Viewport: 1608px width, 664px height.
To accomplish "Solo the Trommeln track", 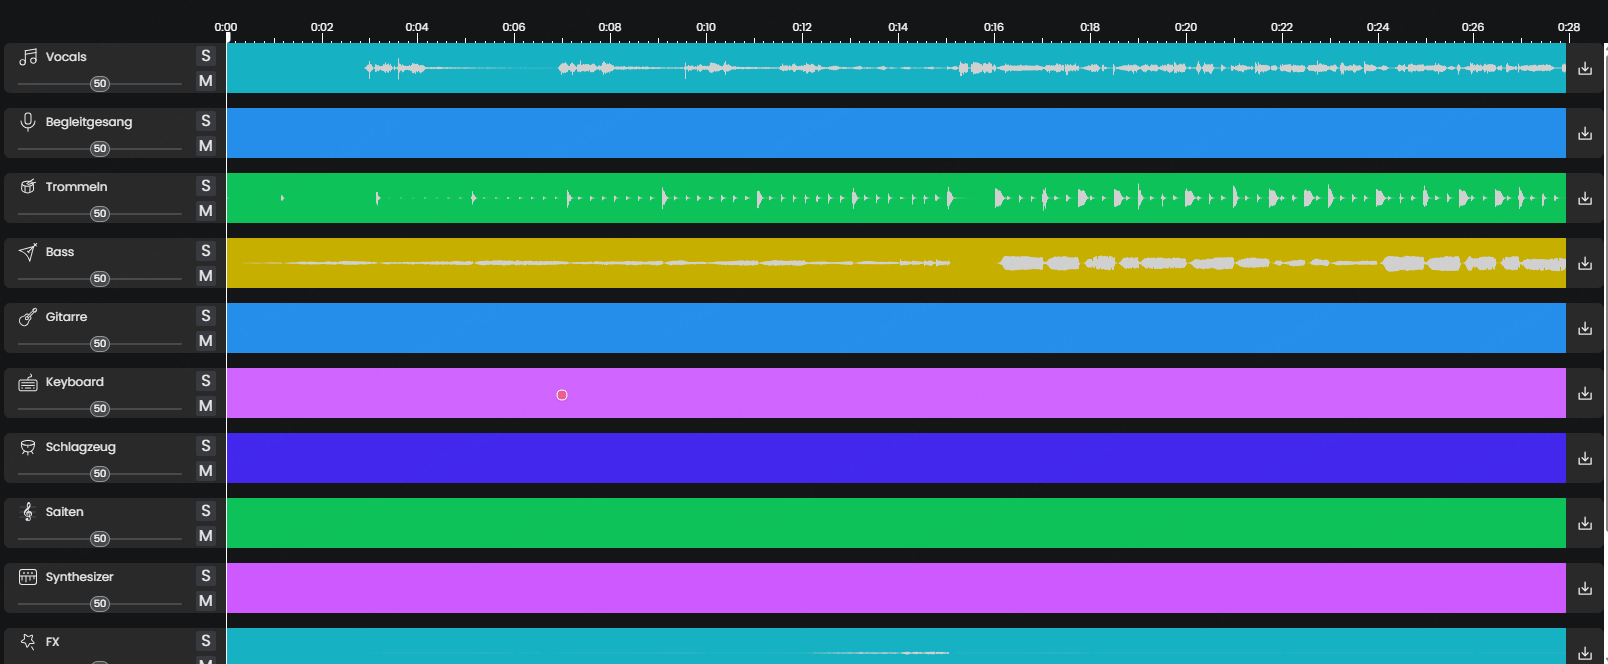I will (206, 186).
